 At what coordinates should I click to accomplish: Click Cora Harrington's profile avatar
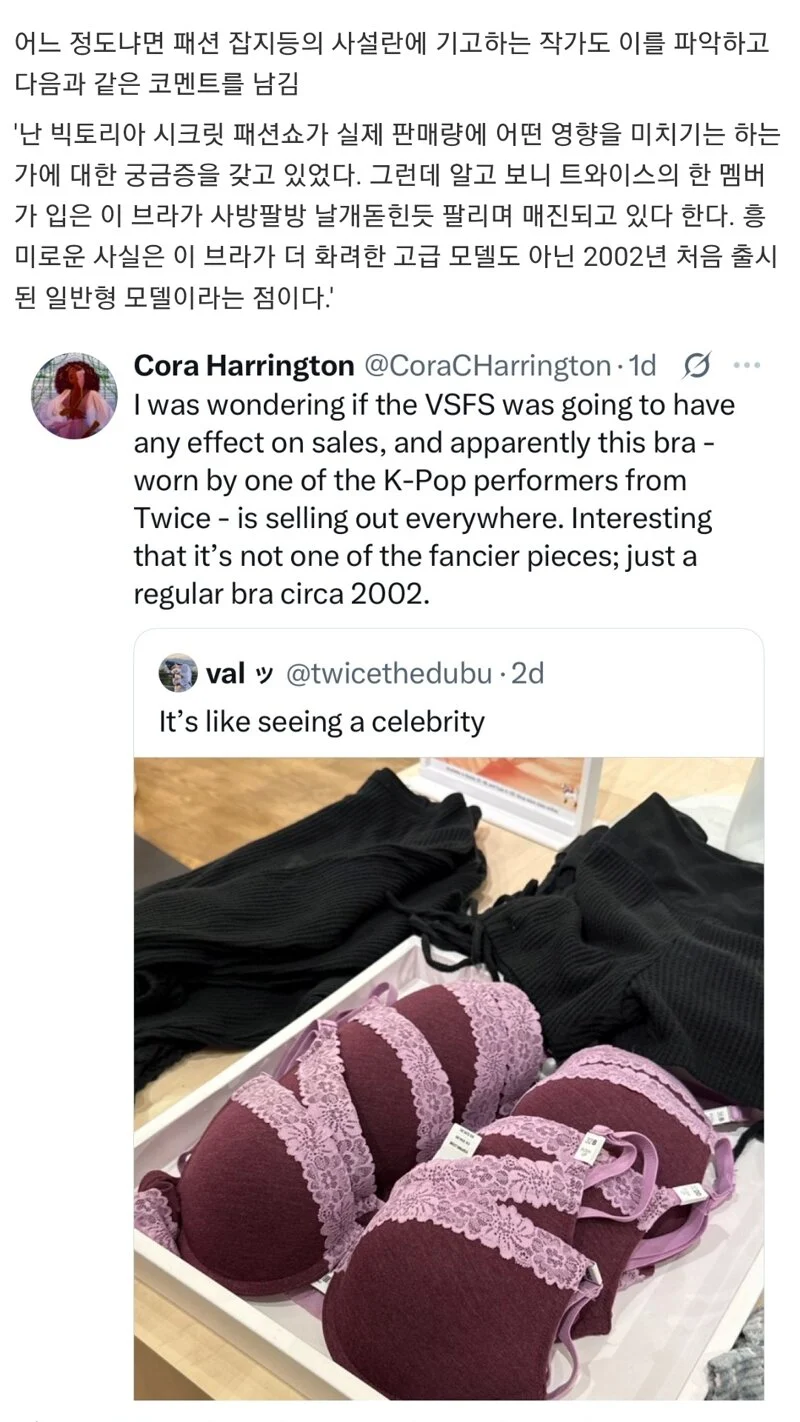[x=75, y=395]
